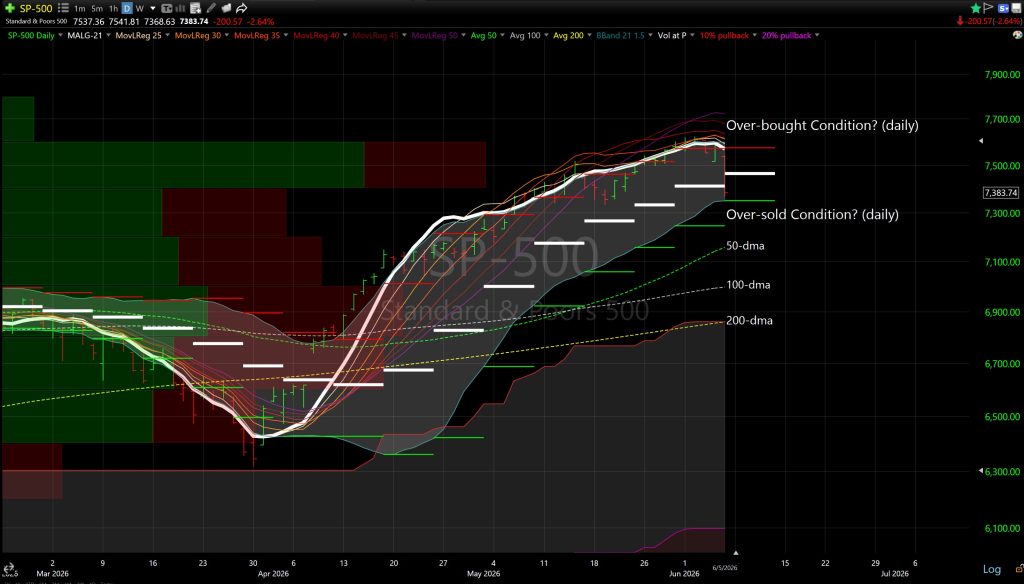Select the '50-dma' chart label
This screenshot has width=1024, height=584.
[745, 246]
